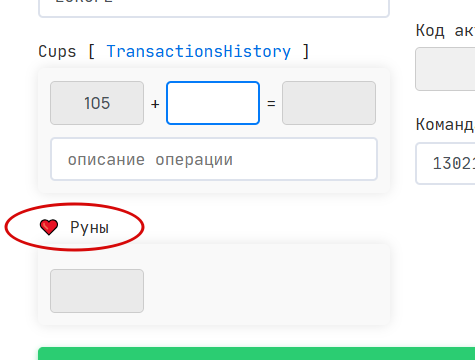This screenshot has width=475, height=360.
Task: Click the partially visible text field above Cups
Action: [x=214, y=8]
